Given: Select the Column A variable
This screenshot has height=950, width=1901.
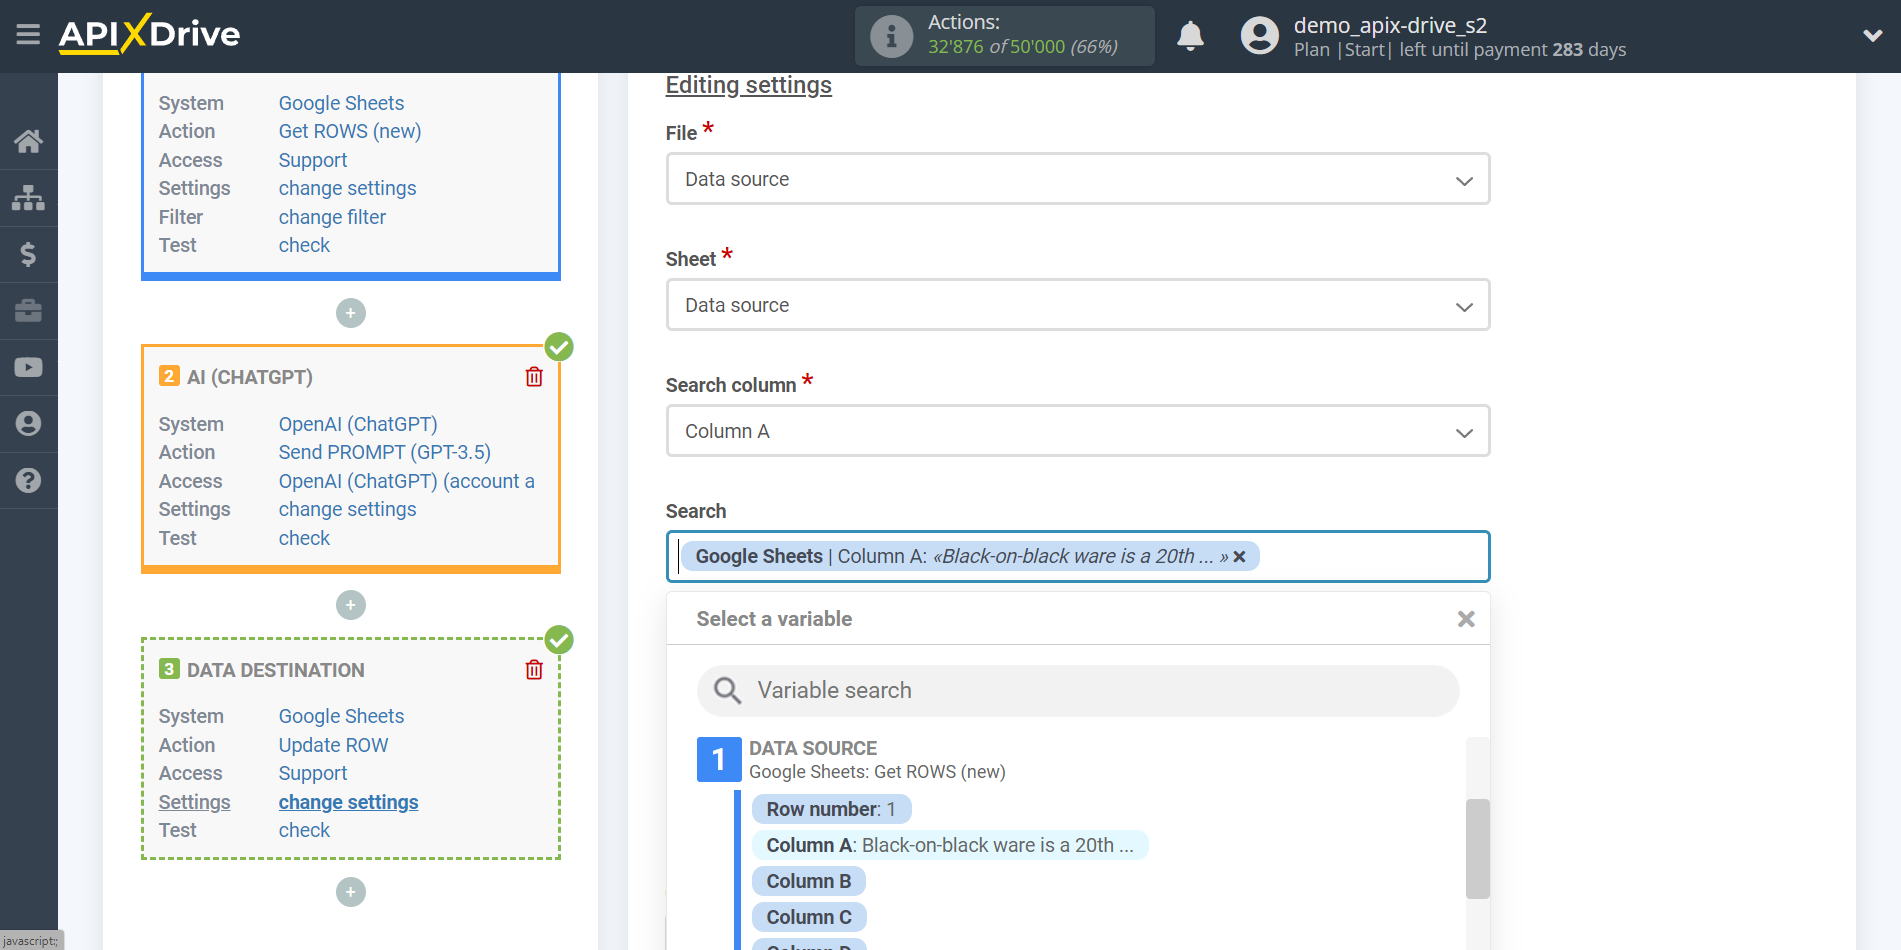Looking at the screenshot, I should (950, 845).
